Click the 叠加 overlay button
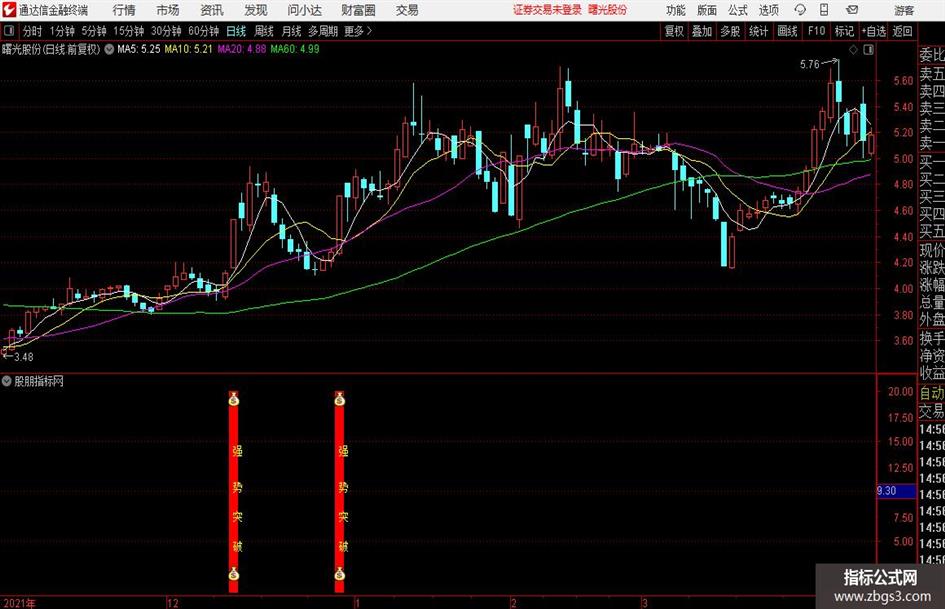Image resolution: width=945 pixels, height=609 pixels. 702,31
